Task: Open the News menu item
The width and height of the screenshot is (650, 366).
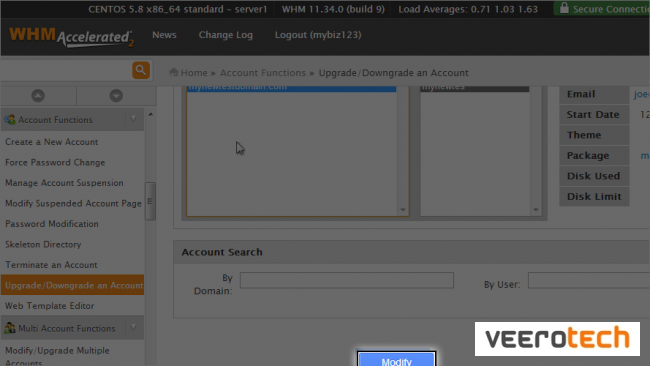Action: pos(164,35)
